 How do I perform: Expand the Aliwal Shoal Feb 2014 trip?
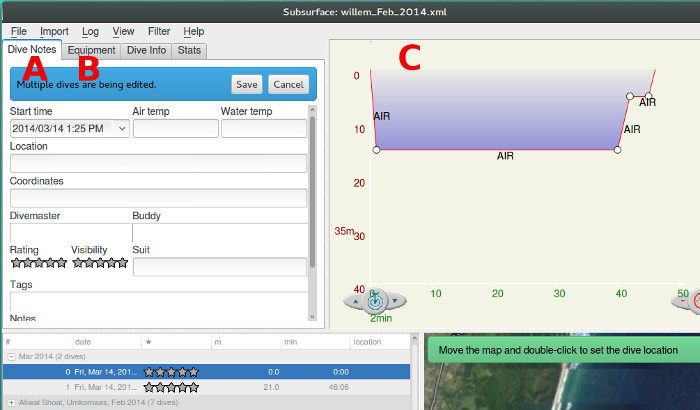click(x=11, y=401)
